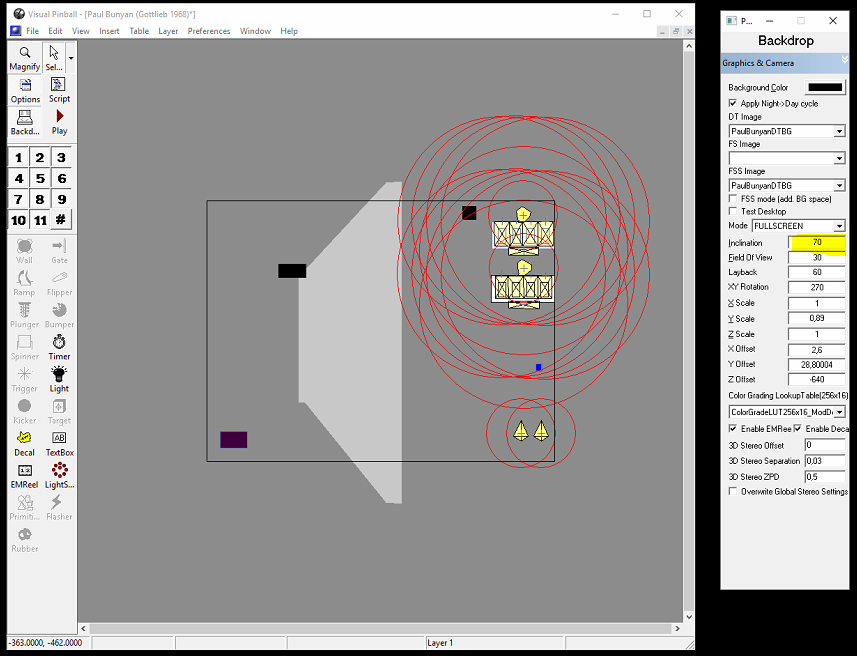
Task: Toggle layer 2 button
Action: (40, 157)
